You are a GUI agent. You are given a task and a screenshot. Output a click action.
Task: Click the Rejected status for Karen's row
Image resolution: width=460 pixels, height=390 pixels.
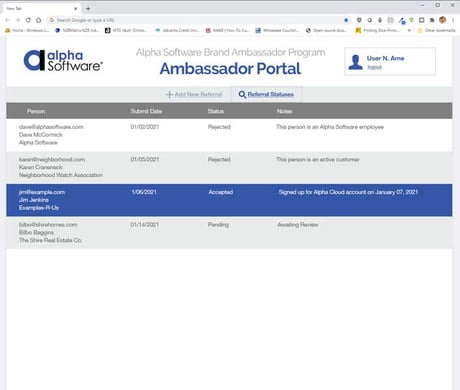coord(219,160)
